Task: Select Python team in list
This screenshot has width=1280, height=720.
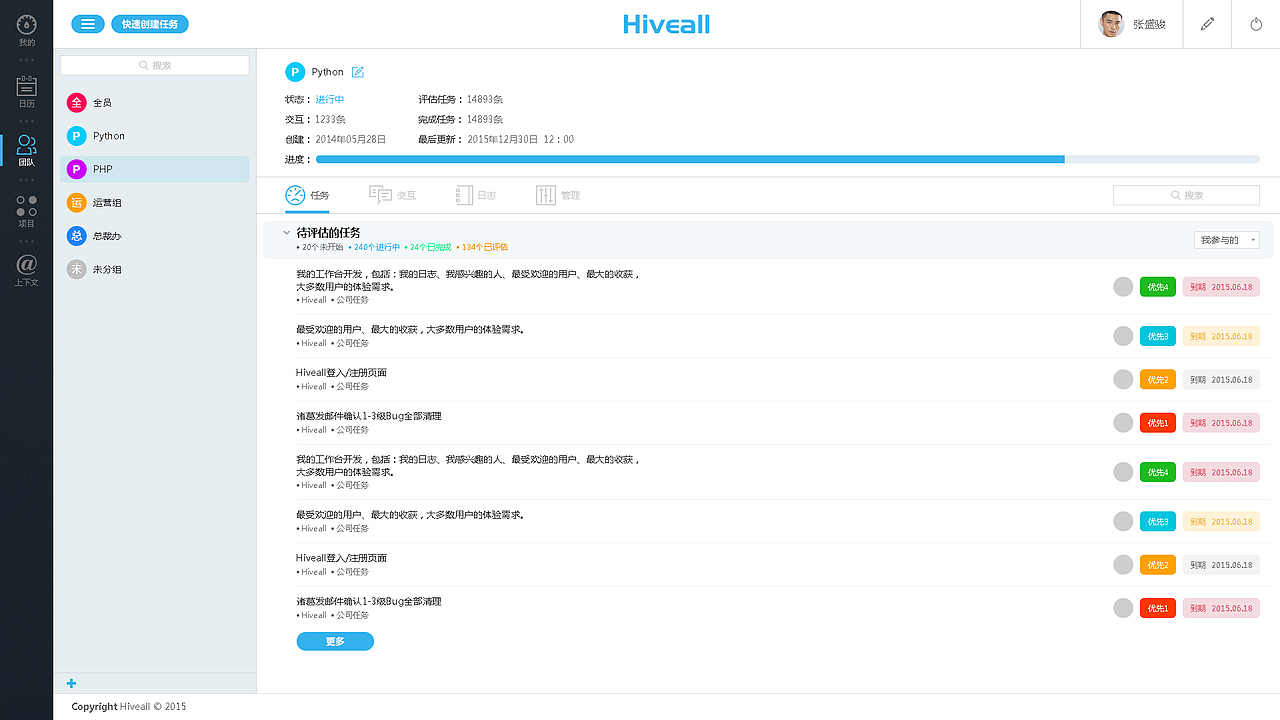Action: pos(154,136)
